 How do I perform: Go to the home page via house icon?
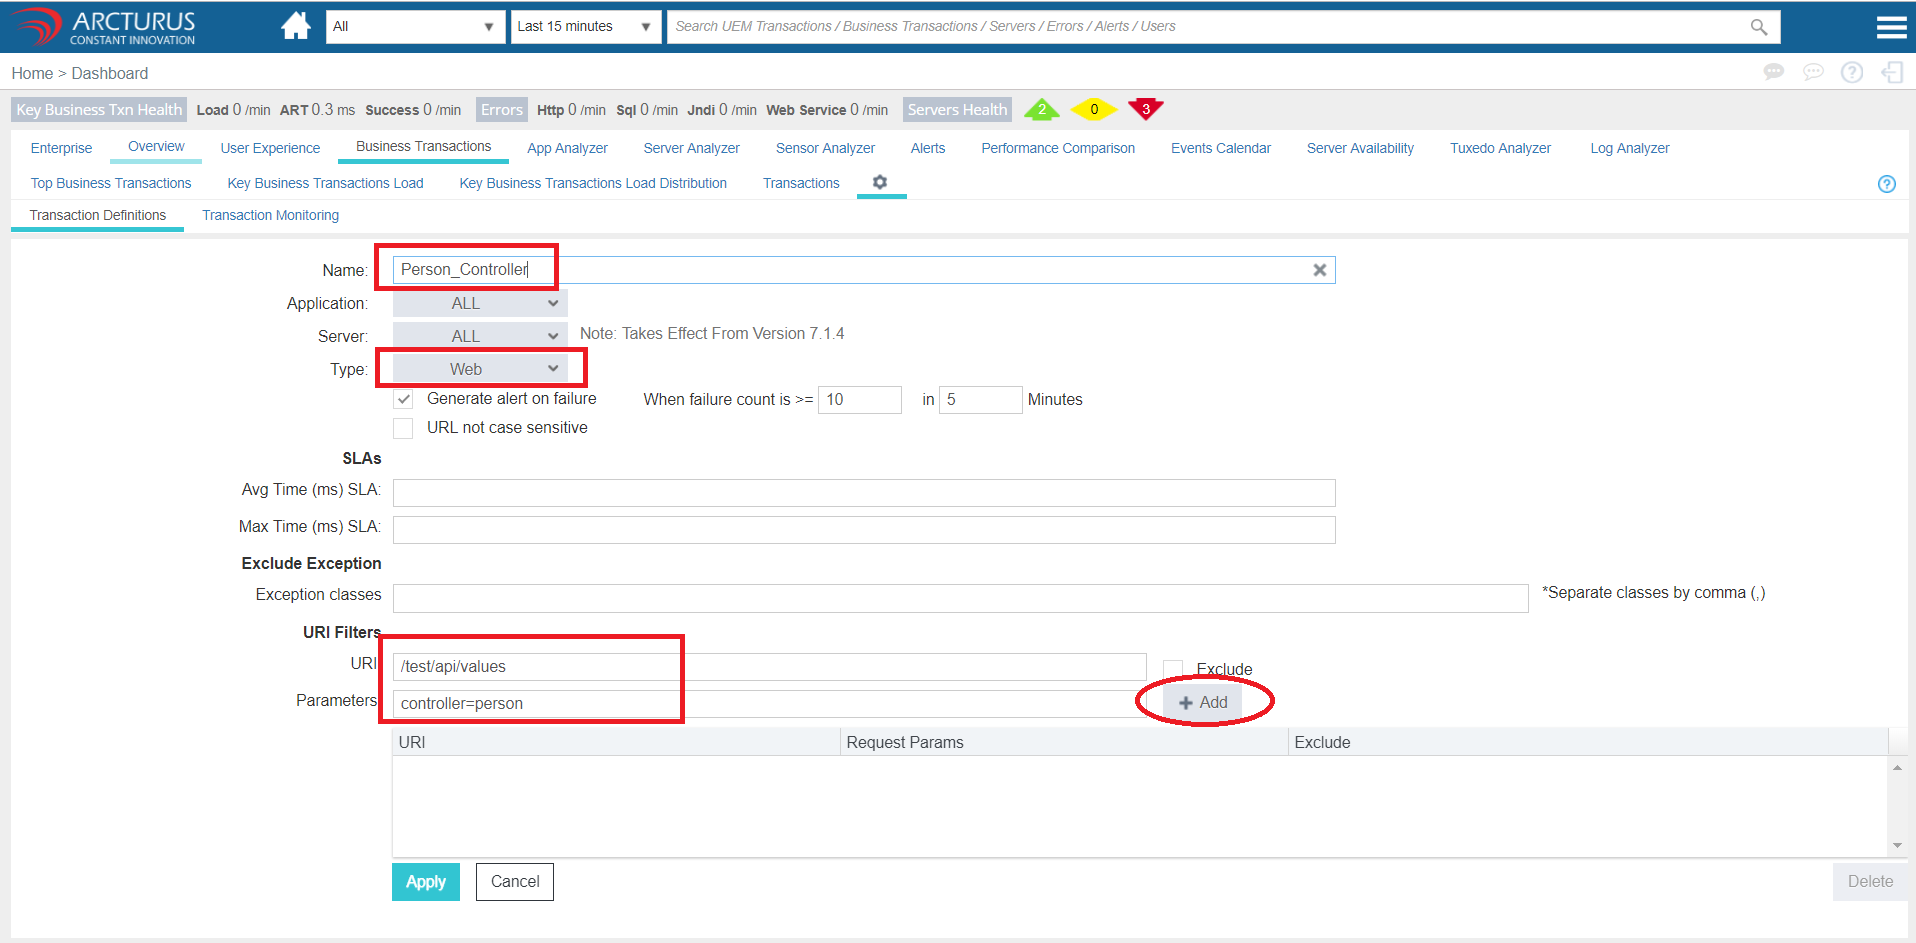coord(295,26)
